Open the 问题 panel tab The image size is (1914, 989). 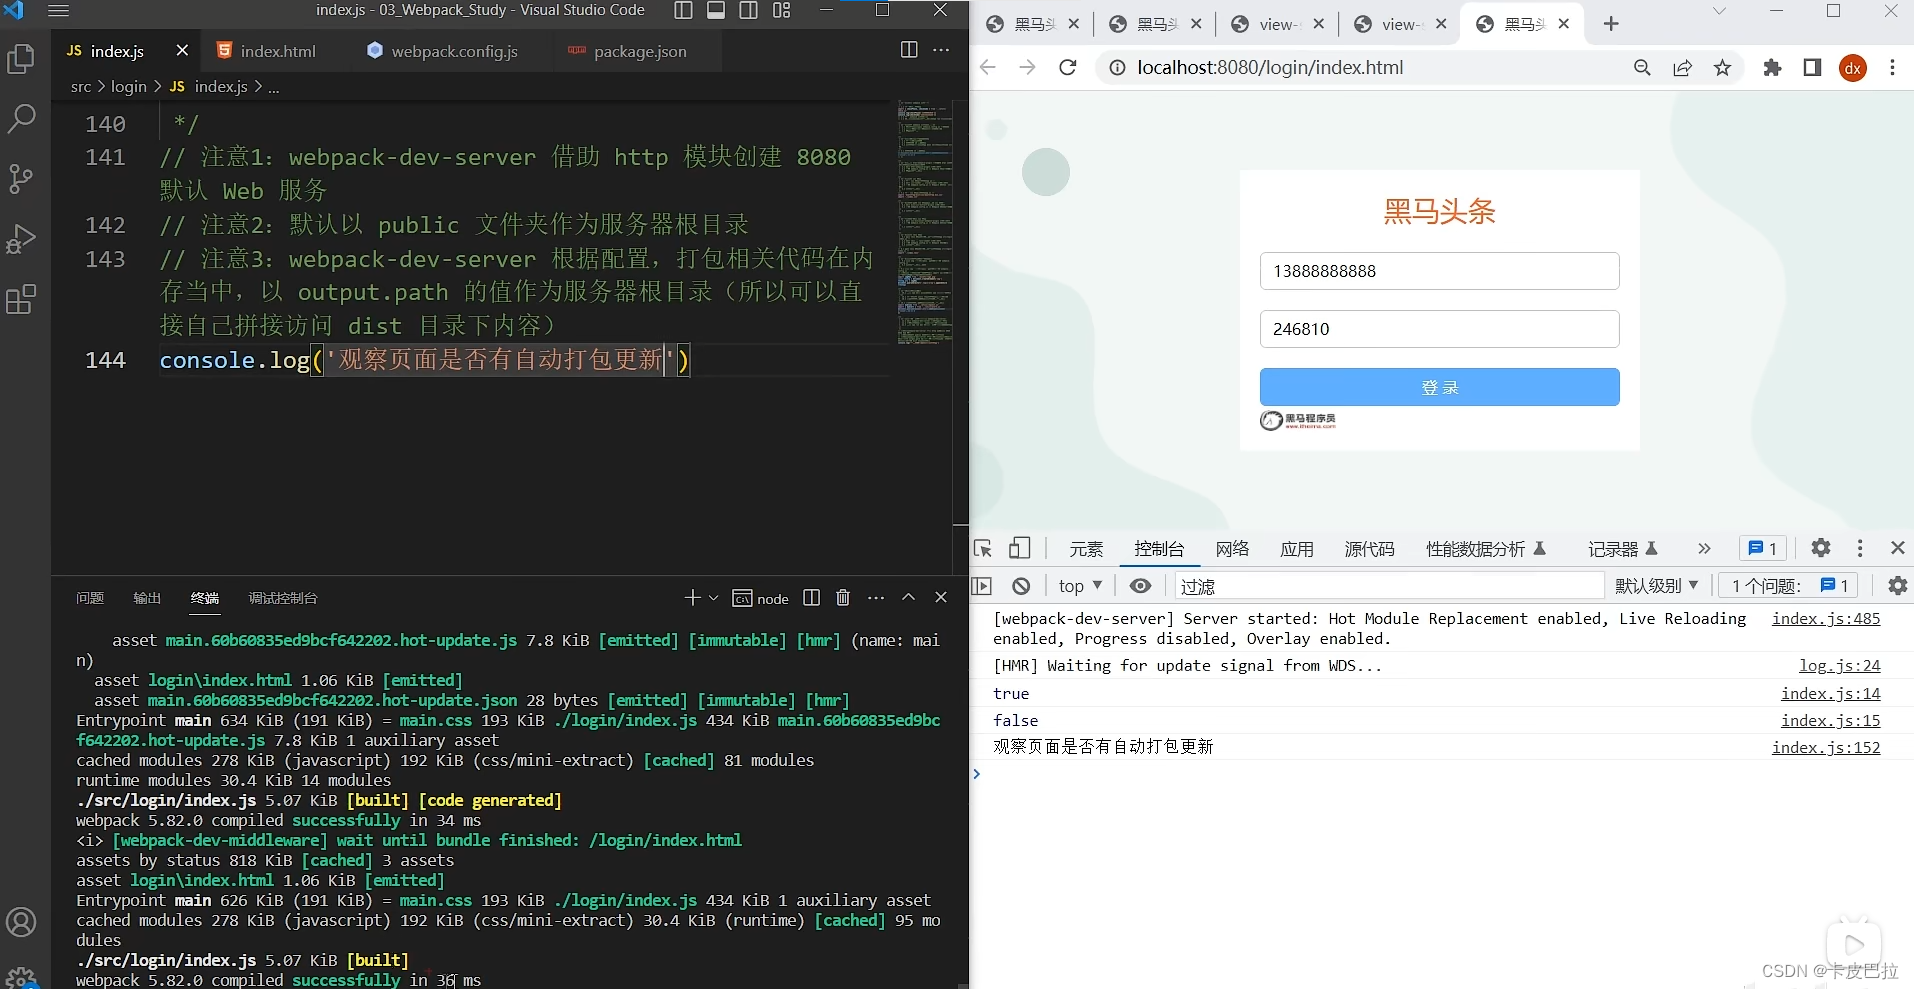tap(90, 598)
